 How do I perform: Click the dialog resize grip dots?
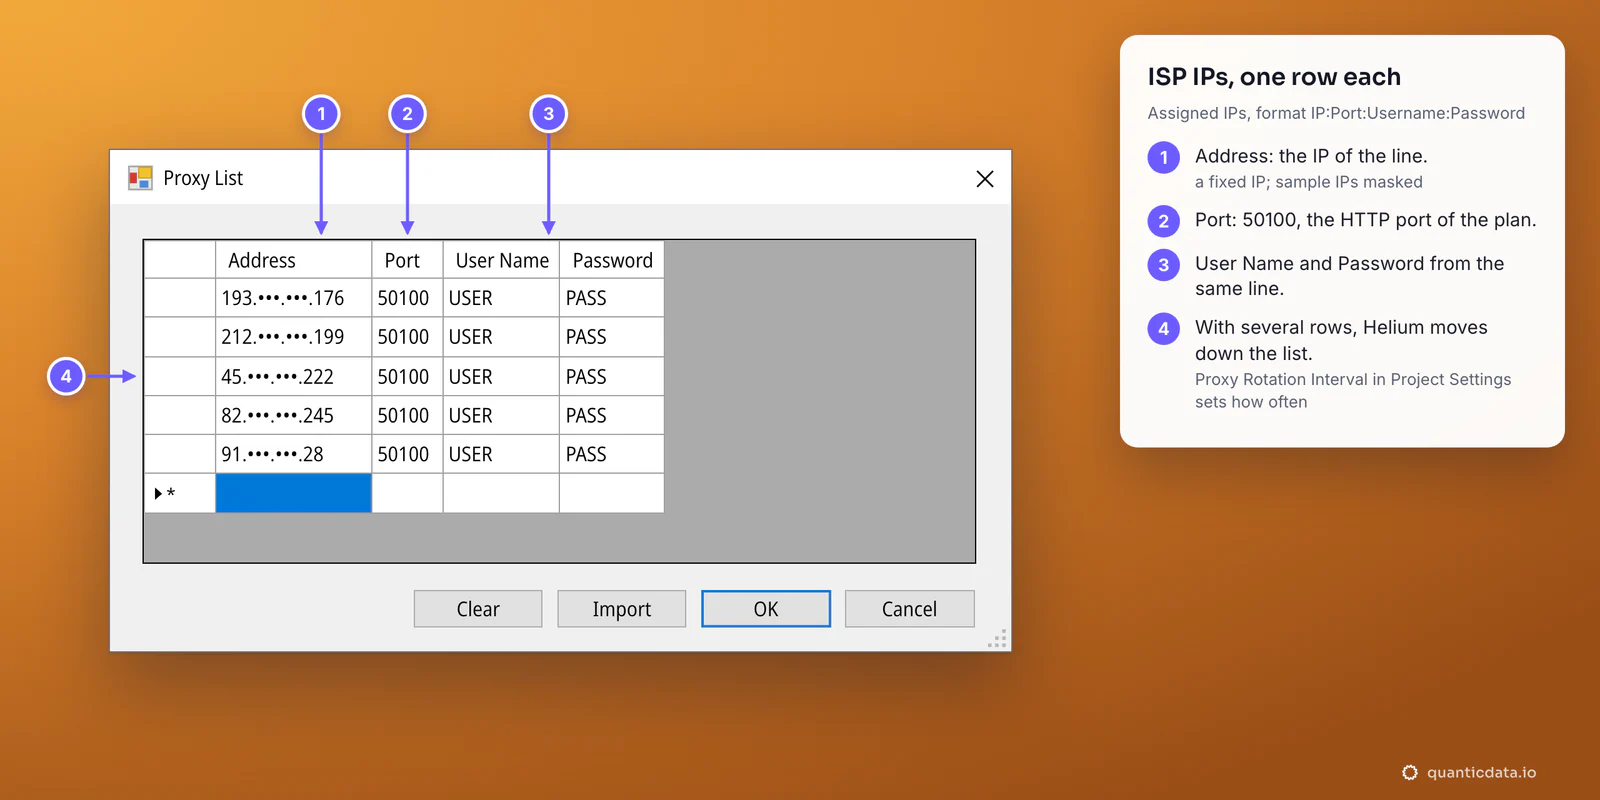click(998, 639)
